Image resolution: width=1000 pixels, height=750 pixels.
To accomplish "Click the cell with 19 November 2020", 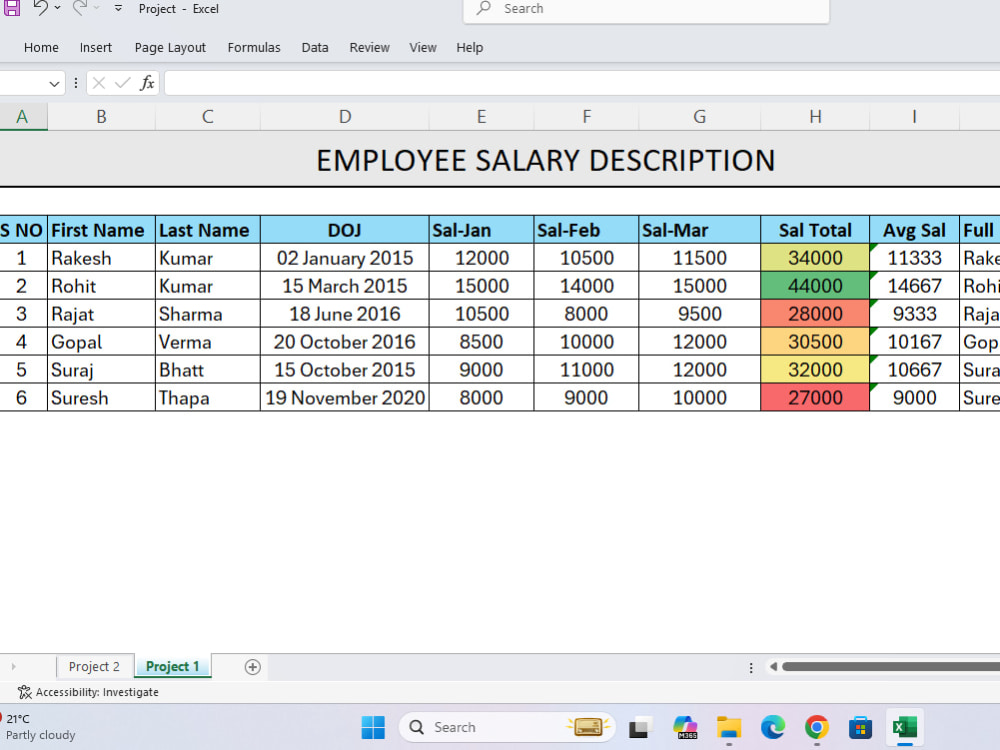I will [344, 397].
